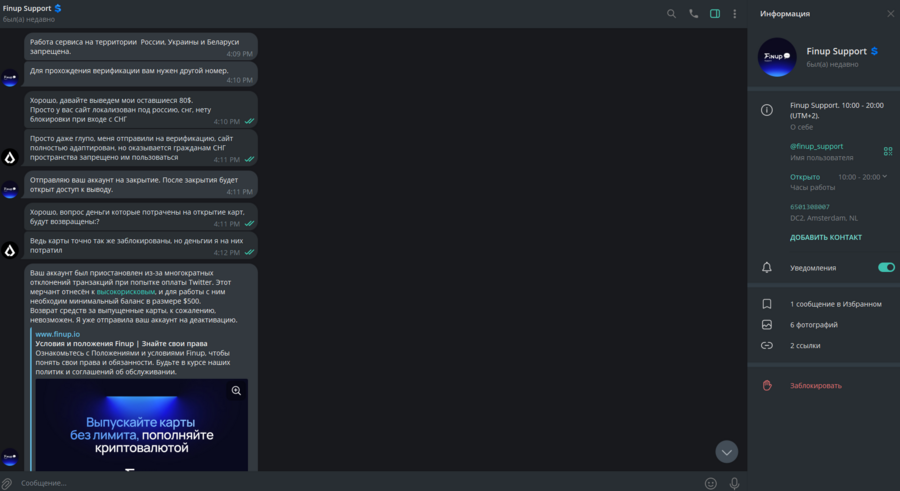Zoom the link preview image with magnifier icon
Viewport: 900px width, 491px height.
pyautogui.click(x=236, y=391)
